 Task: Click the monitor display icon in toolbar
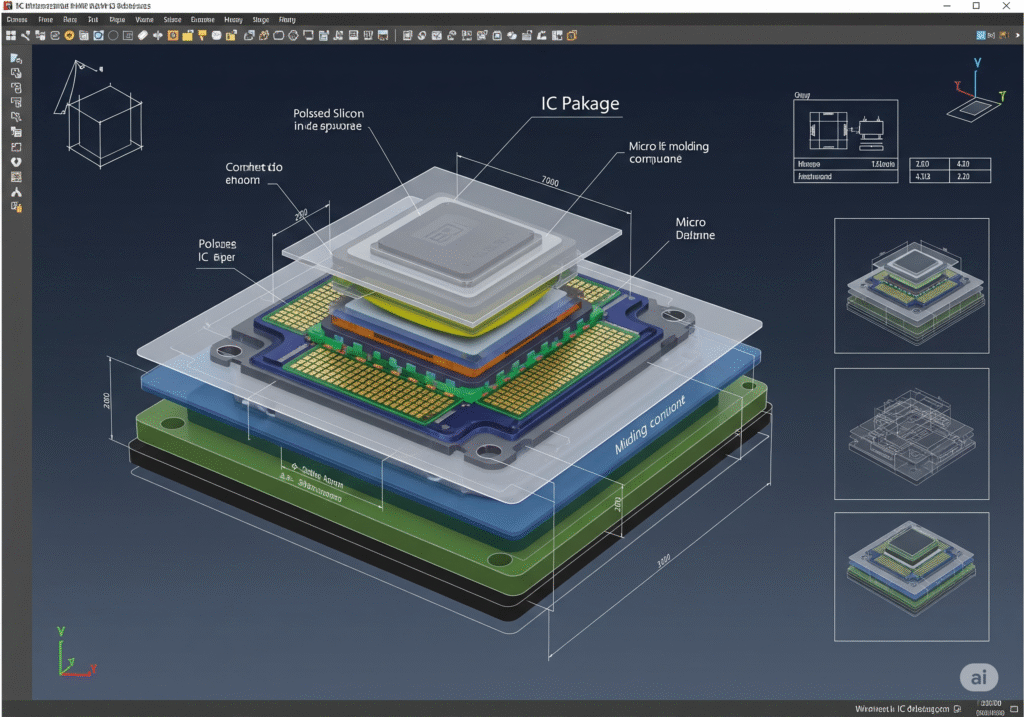coord(309,36)
